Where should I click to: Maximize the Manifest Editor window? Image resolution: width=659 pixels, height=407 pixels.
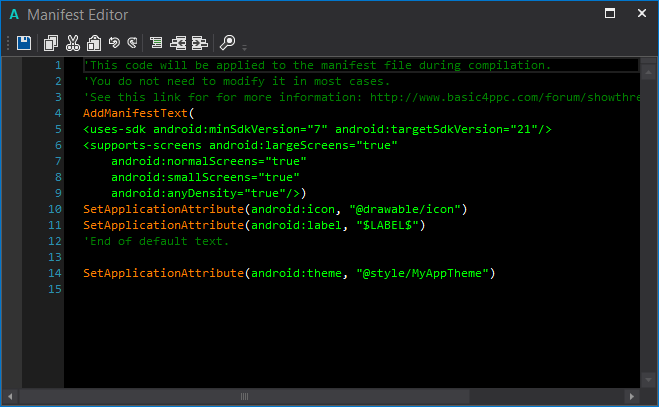point(610,13)
